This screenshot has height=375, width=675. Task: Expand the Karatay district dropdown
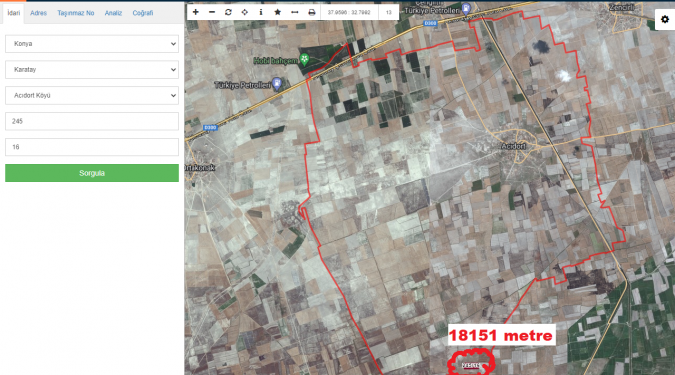92,70
